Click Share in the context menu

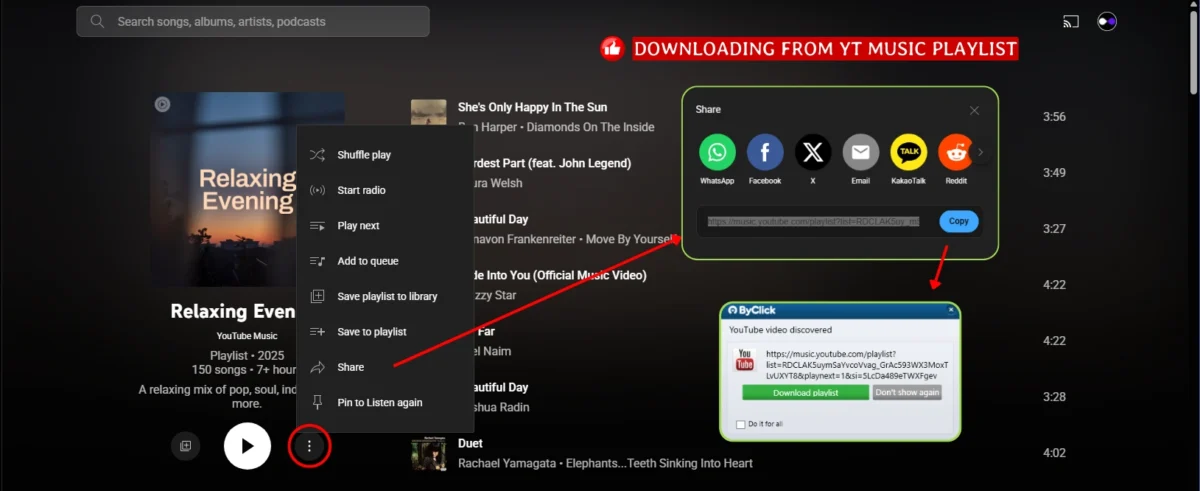click(x=385, y=367)
